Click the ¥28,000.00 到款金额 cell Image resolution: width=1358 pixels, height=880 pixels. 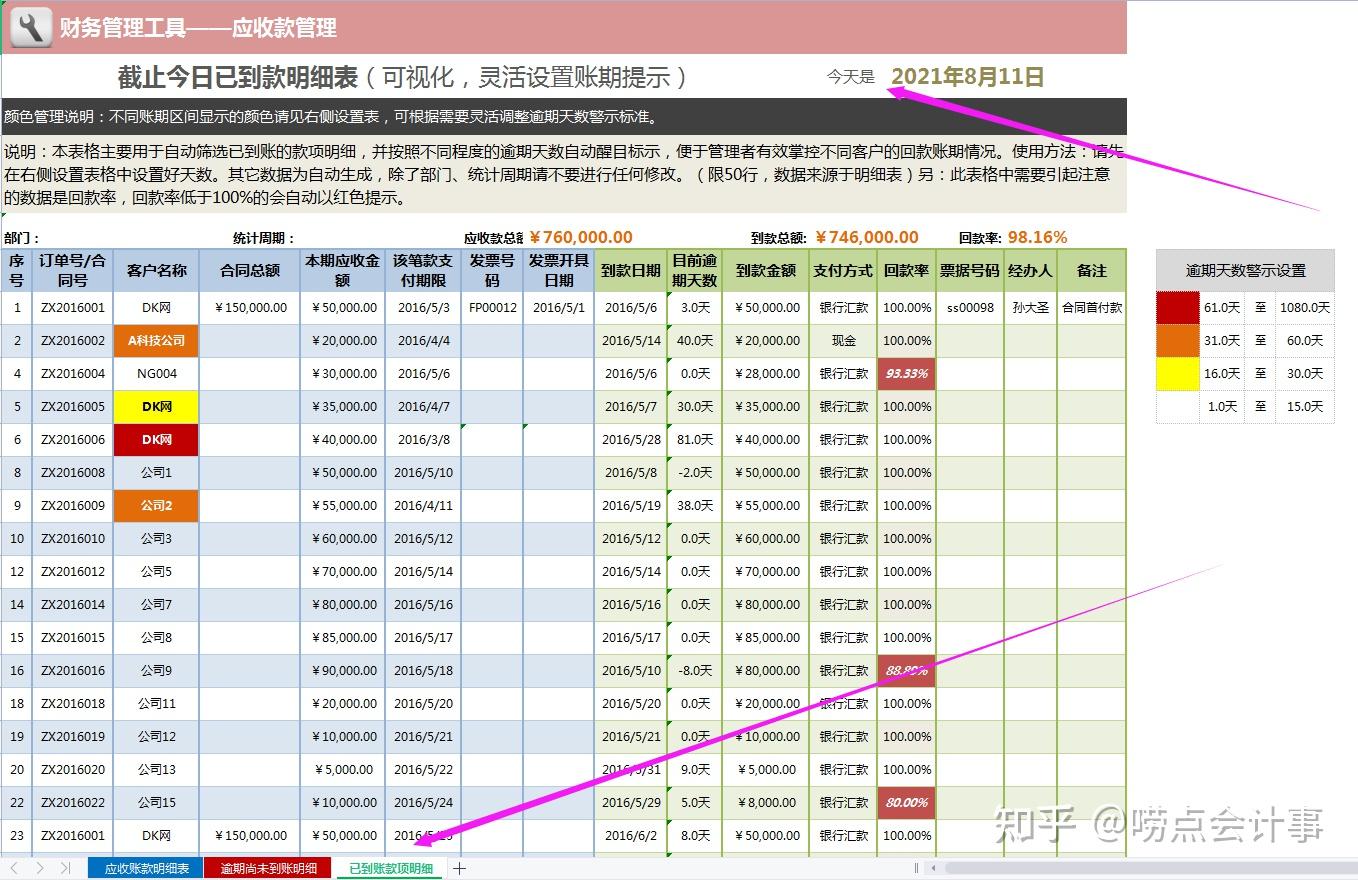coord(766,373)
